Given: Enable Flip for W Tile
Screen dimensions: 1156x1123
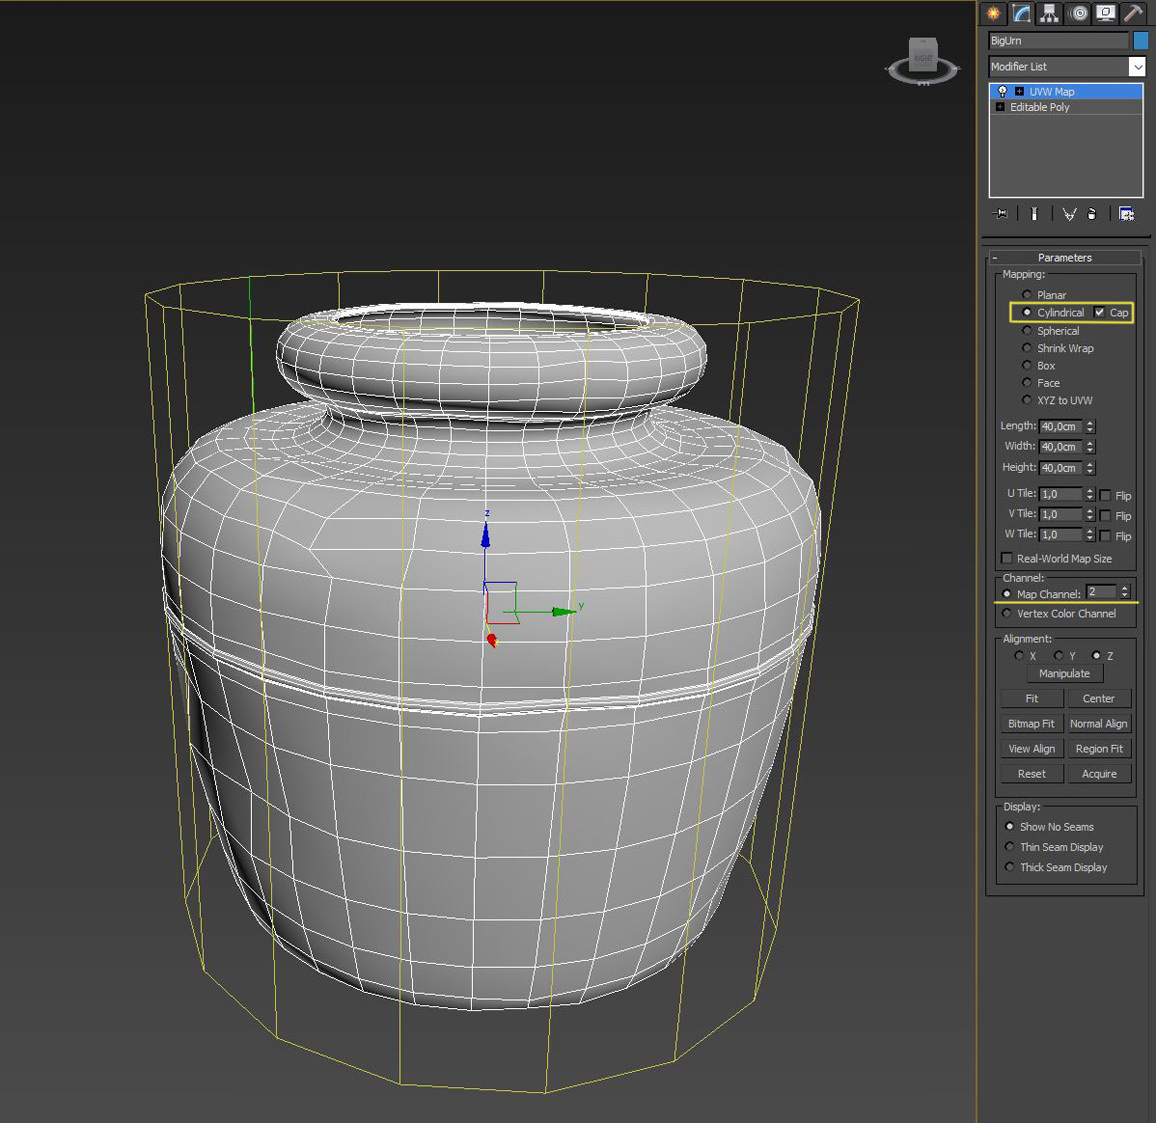Looking at the screenshot, I should click(1105, 535).
